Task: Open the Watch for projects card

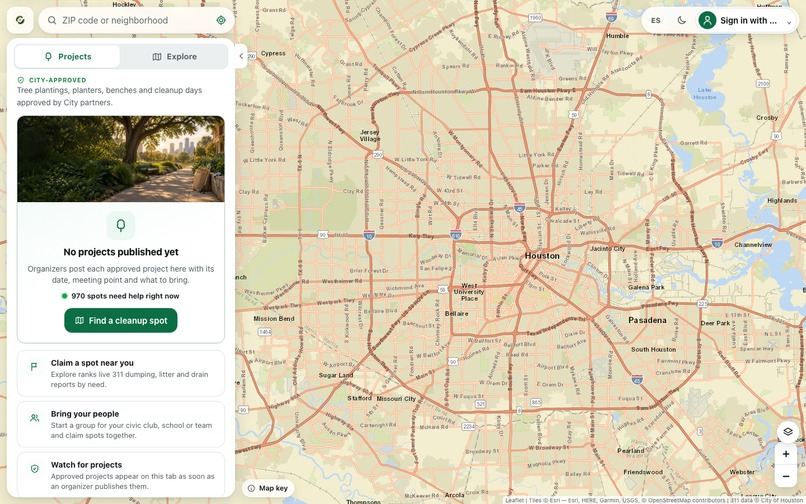Action: (x=121, y=474)
